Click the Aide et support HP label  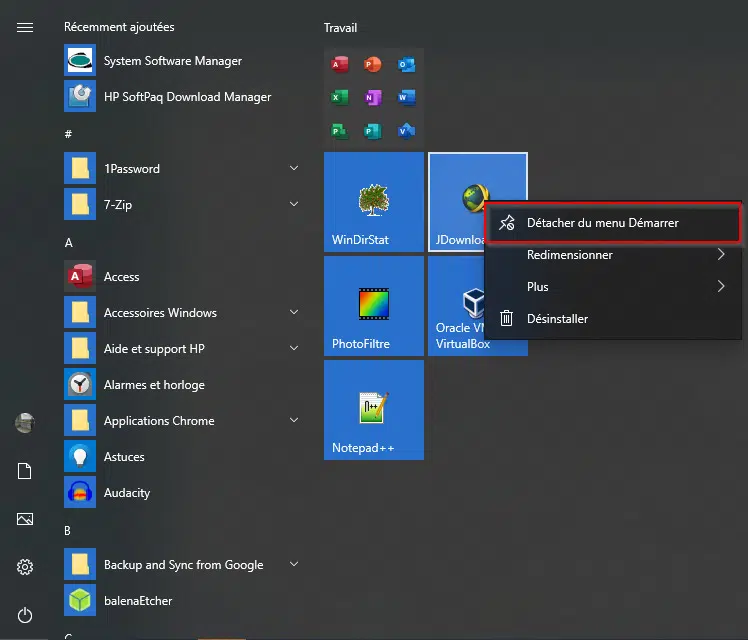pos(154,349)
